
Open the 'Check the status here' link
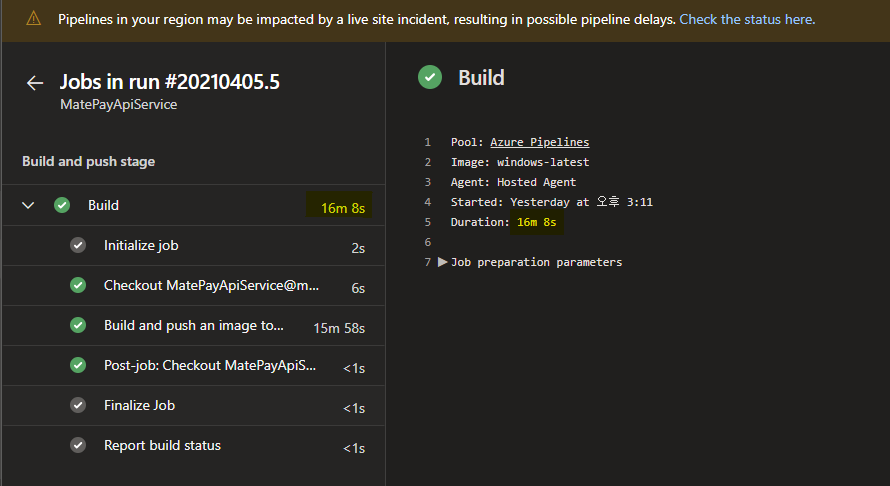point(746,19)
